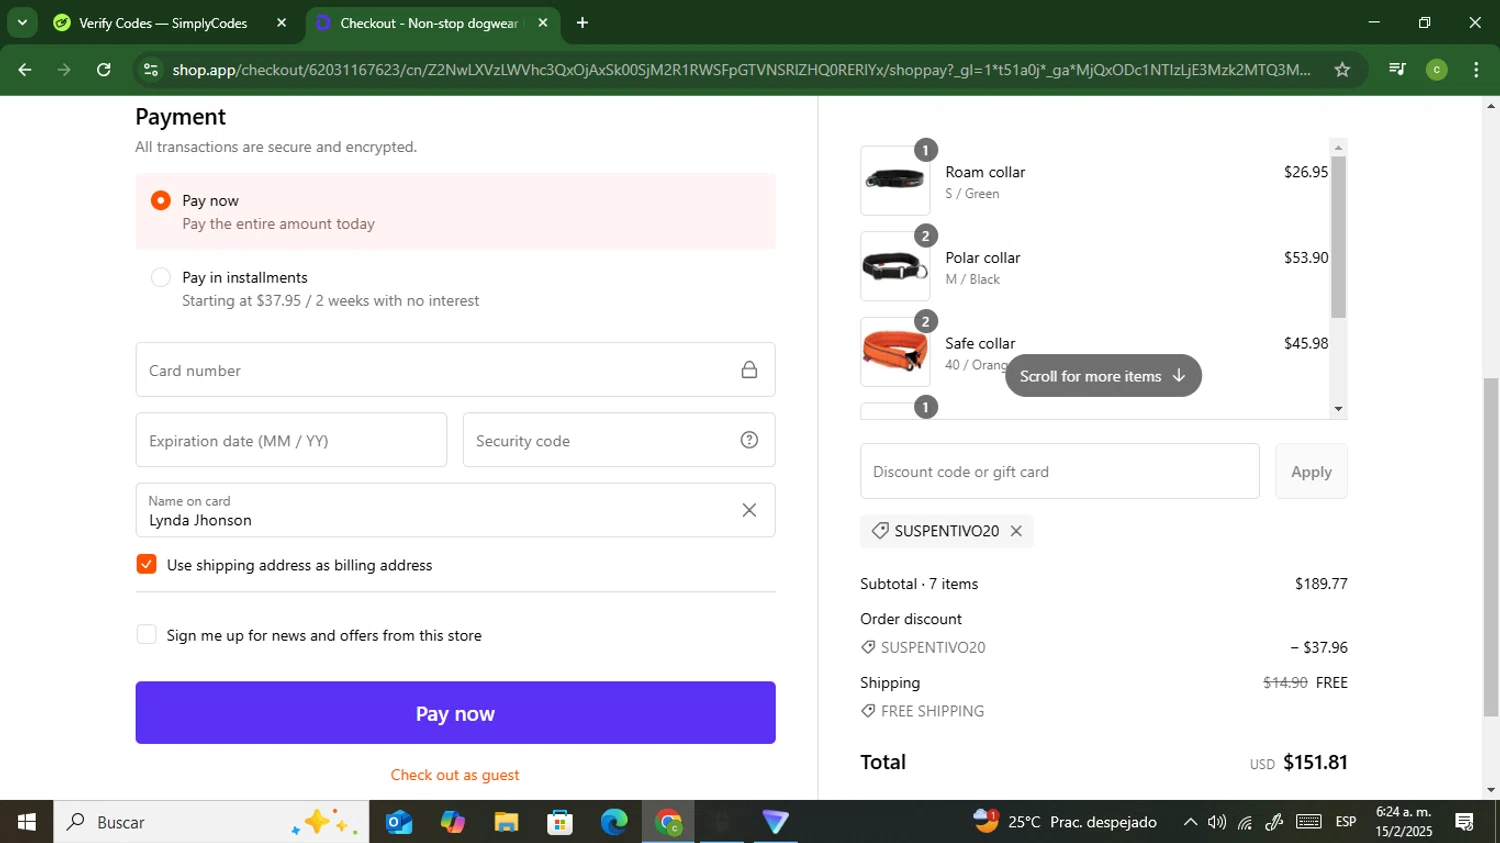Check Sign me up for news and offers
The width and height of the screenshot is (1500, 843).
[x=146, y=634]
